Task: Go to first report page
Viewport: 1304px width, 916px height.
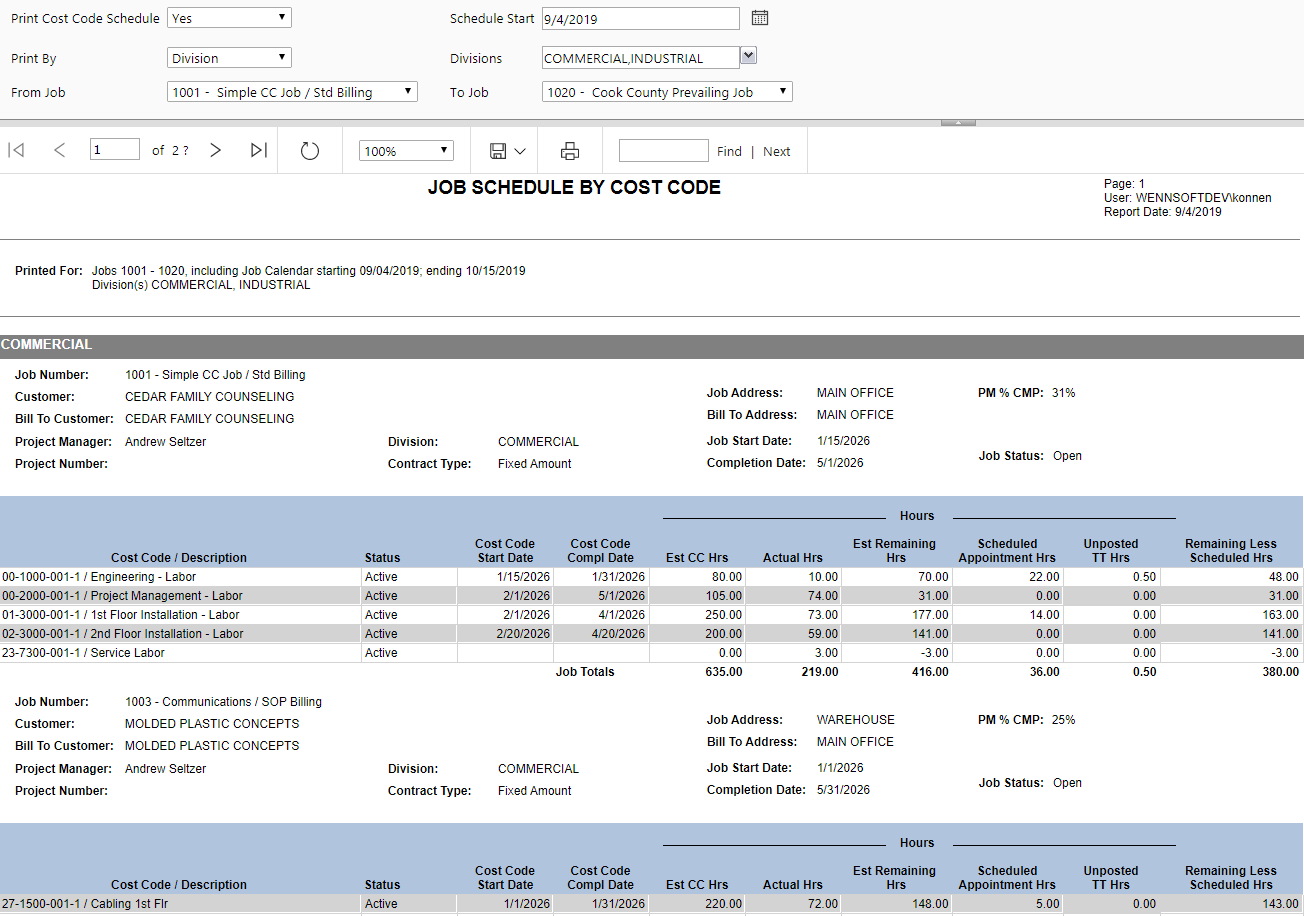Action: pos(16,150)
